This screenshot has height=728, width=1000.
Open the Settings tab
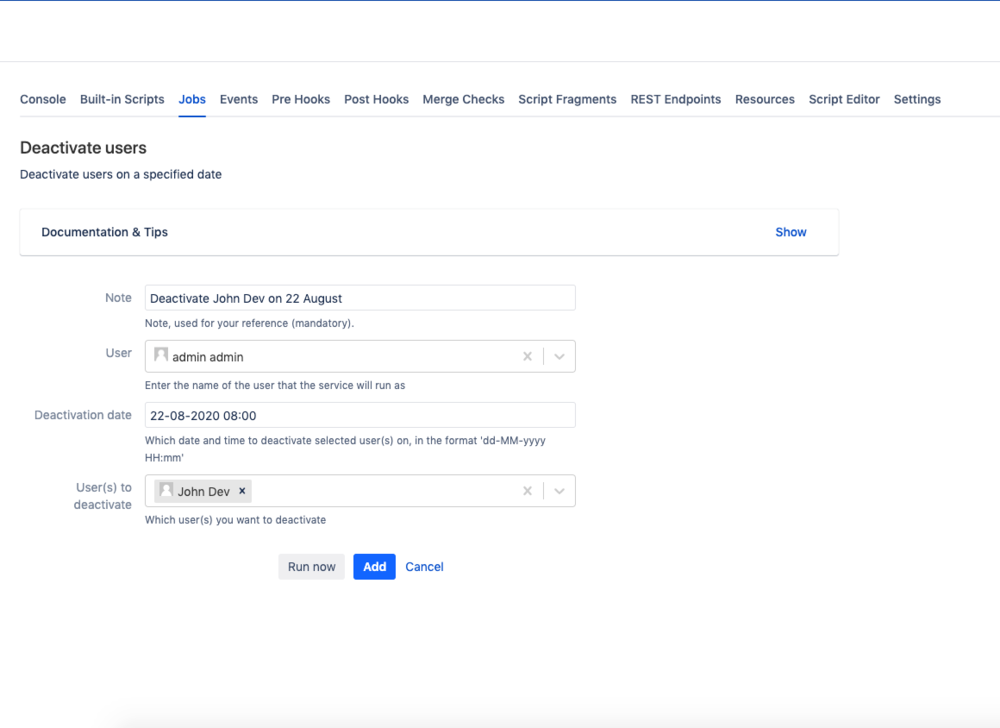pos(917,99)
